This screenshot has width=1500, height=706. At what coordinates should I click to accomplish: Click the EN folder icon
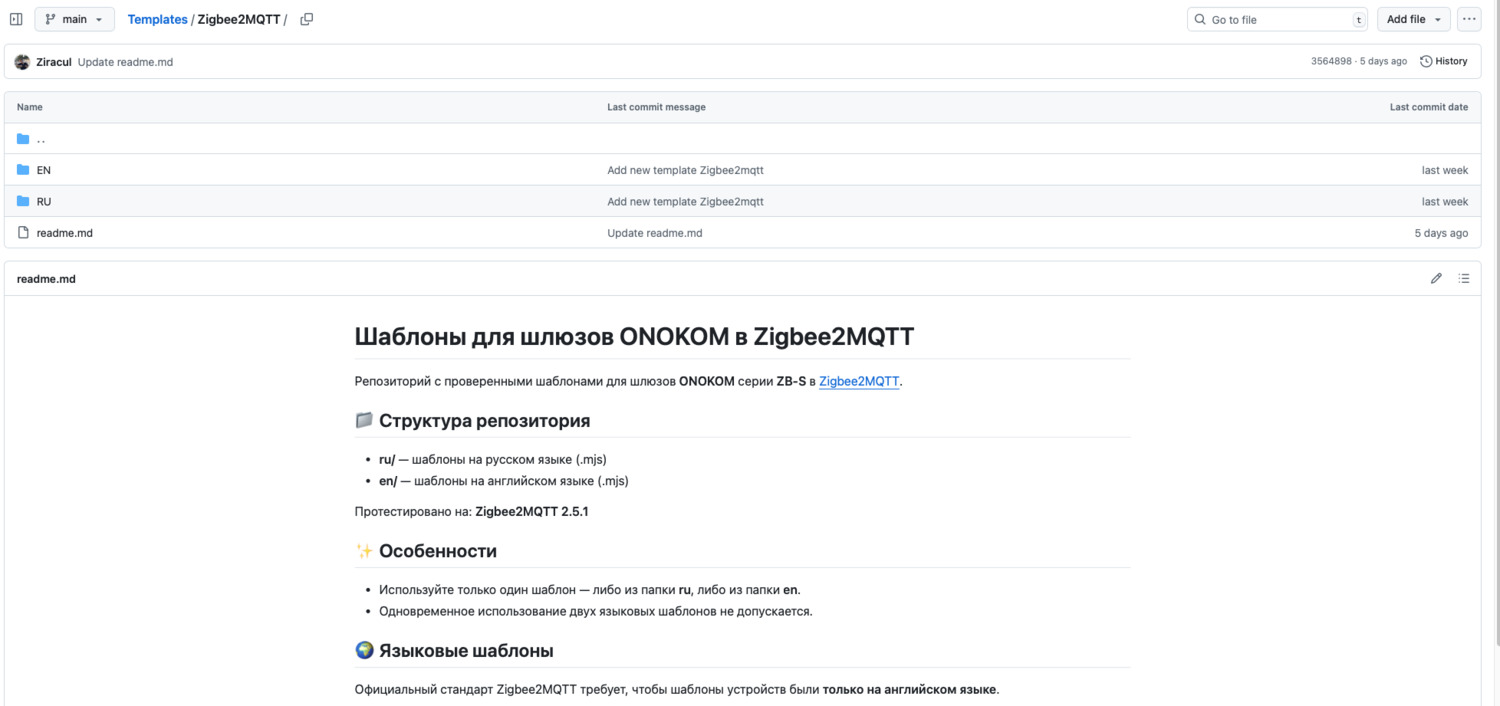coord(23,170)
